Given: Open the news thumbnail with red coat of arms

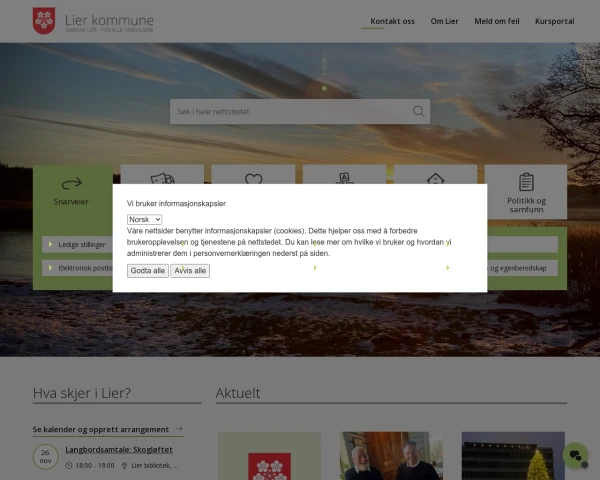Looking at the screenshot, I should coord(269,456).
